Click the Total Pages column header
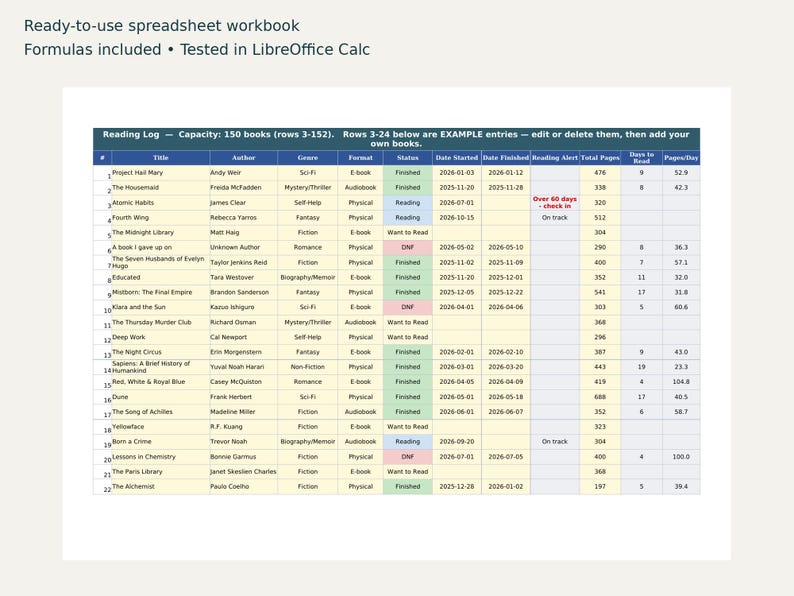 tap(600, 157)
